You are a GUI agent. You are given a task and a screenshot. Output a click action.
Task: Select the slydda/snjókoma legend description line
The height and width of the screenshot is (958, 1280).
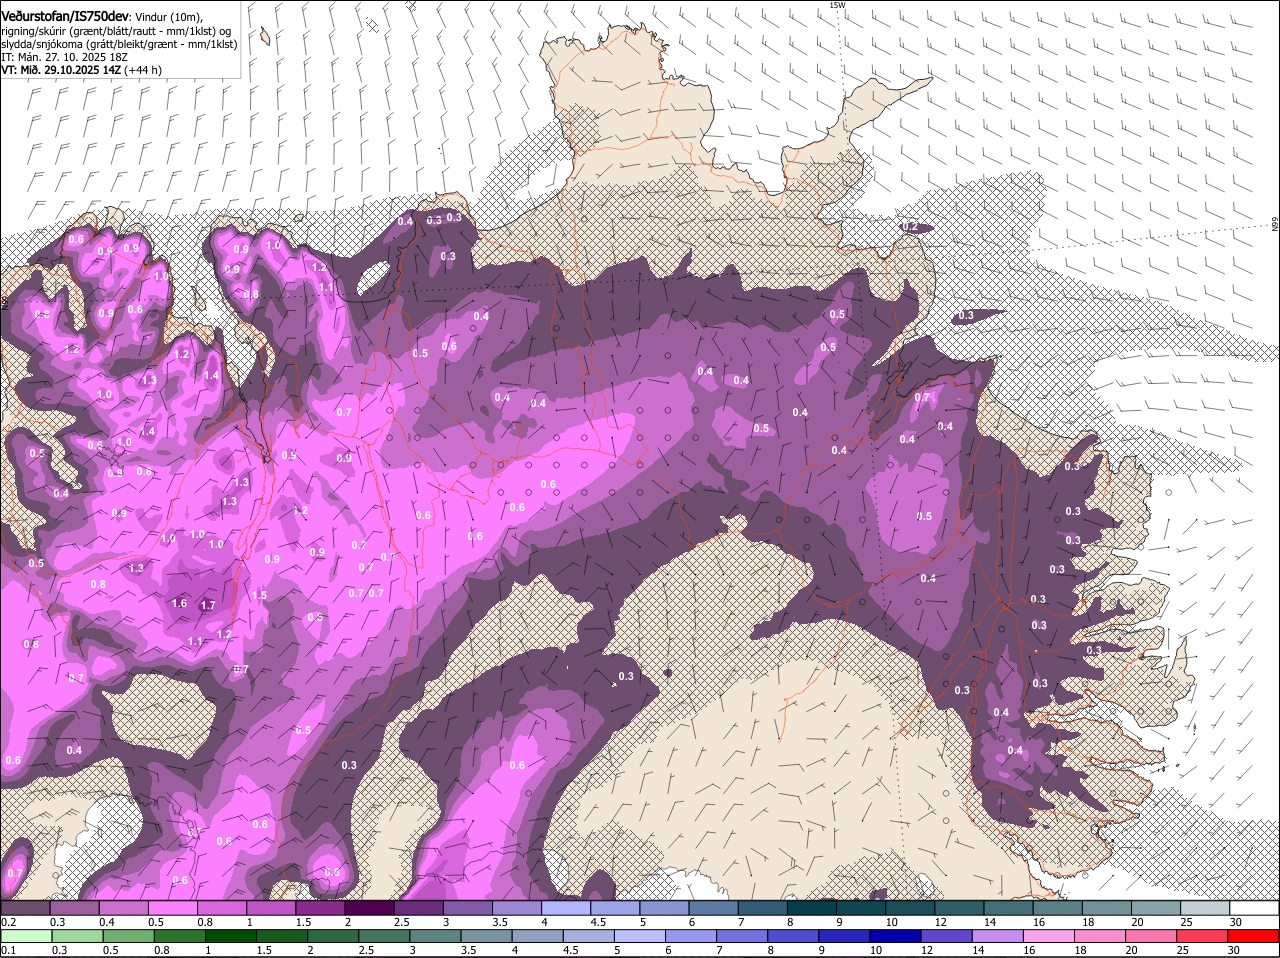pos(120,44)
